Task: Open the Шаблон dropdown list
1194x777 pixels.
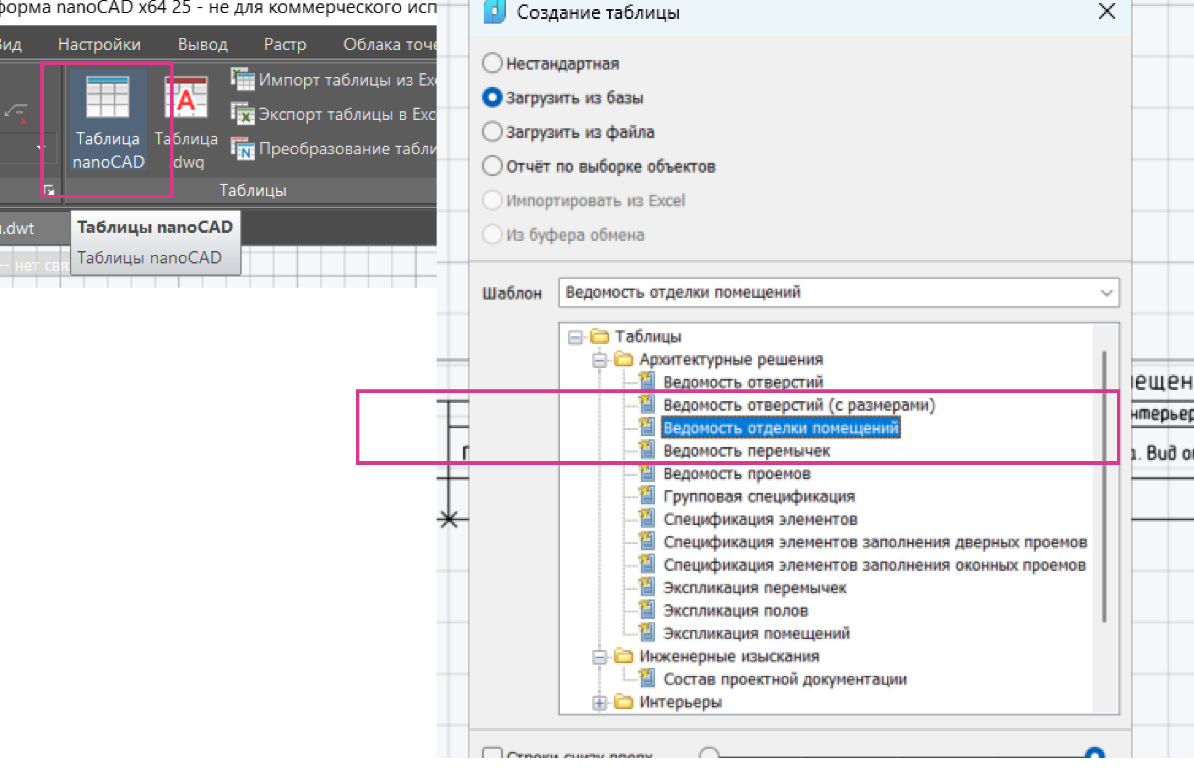Action: coord(1106,293)
